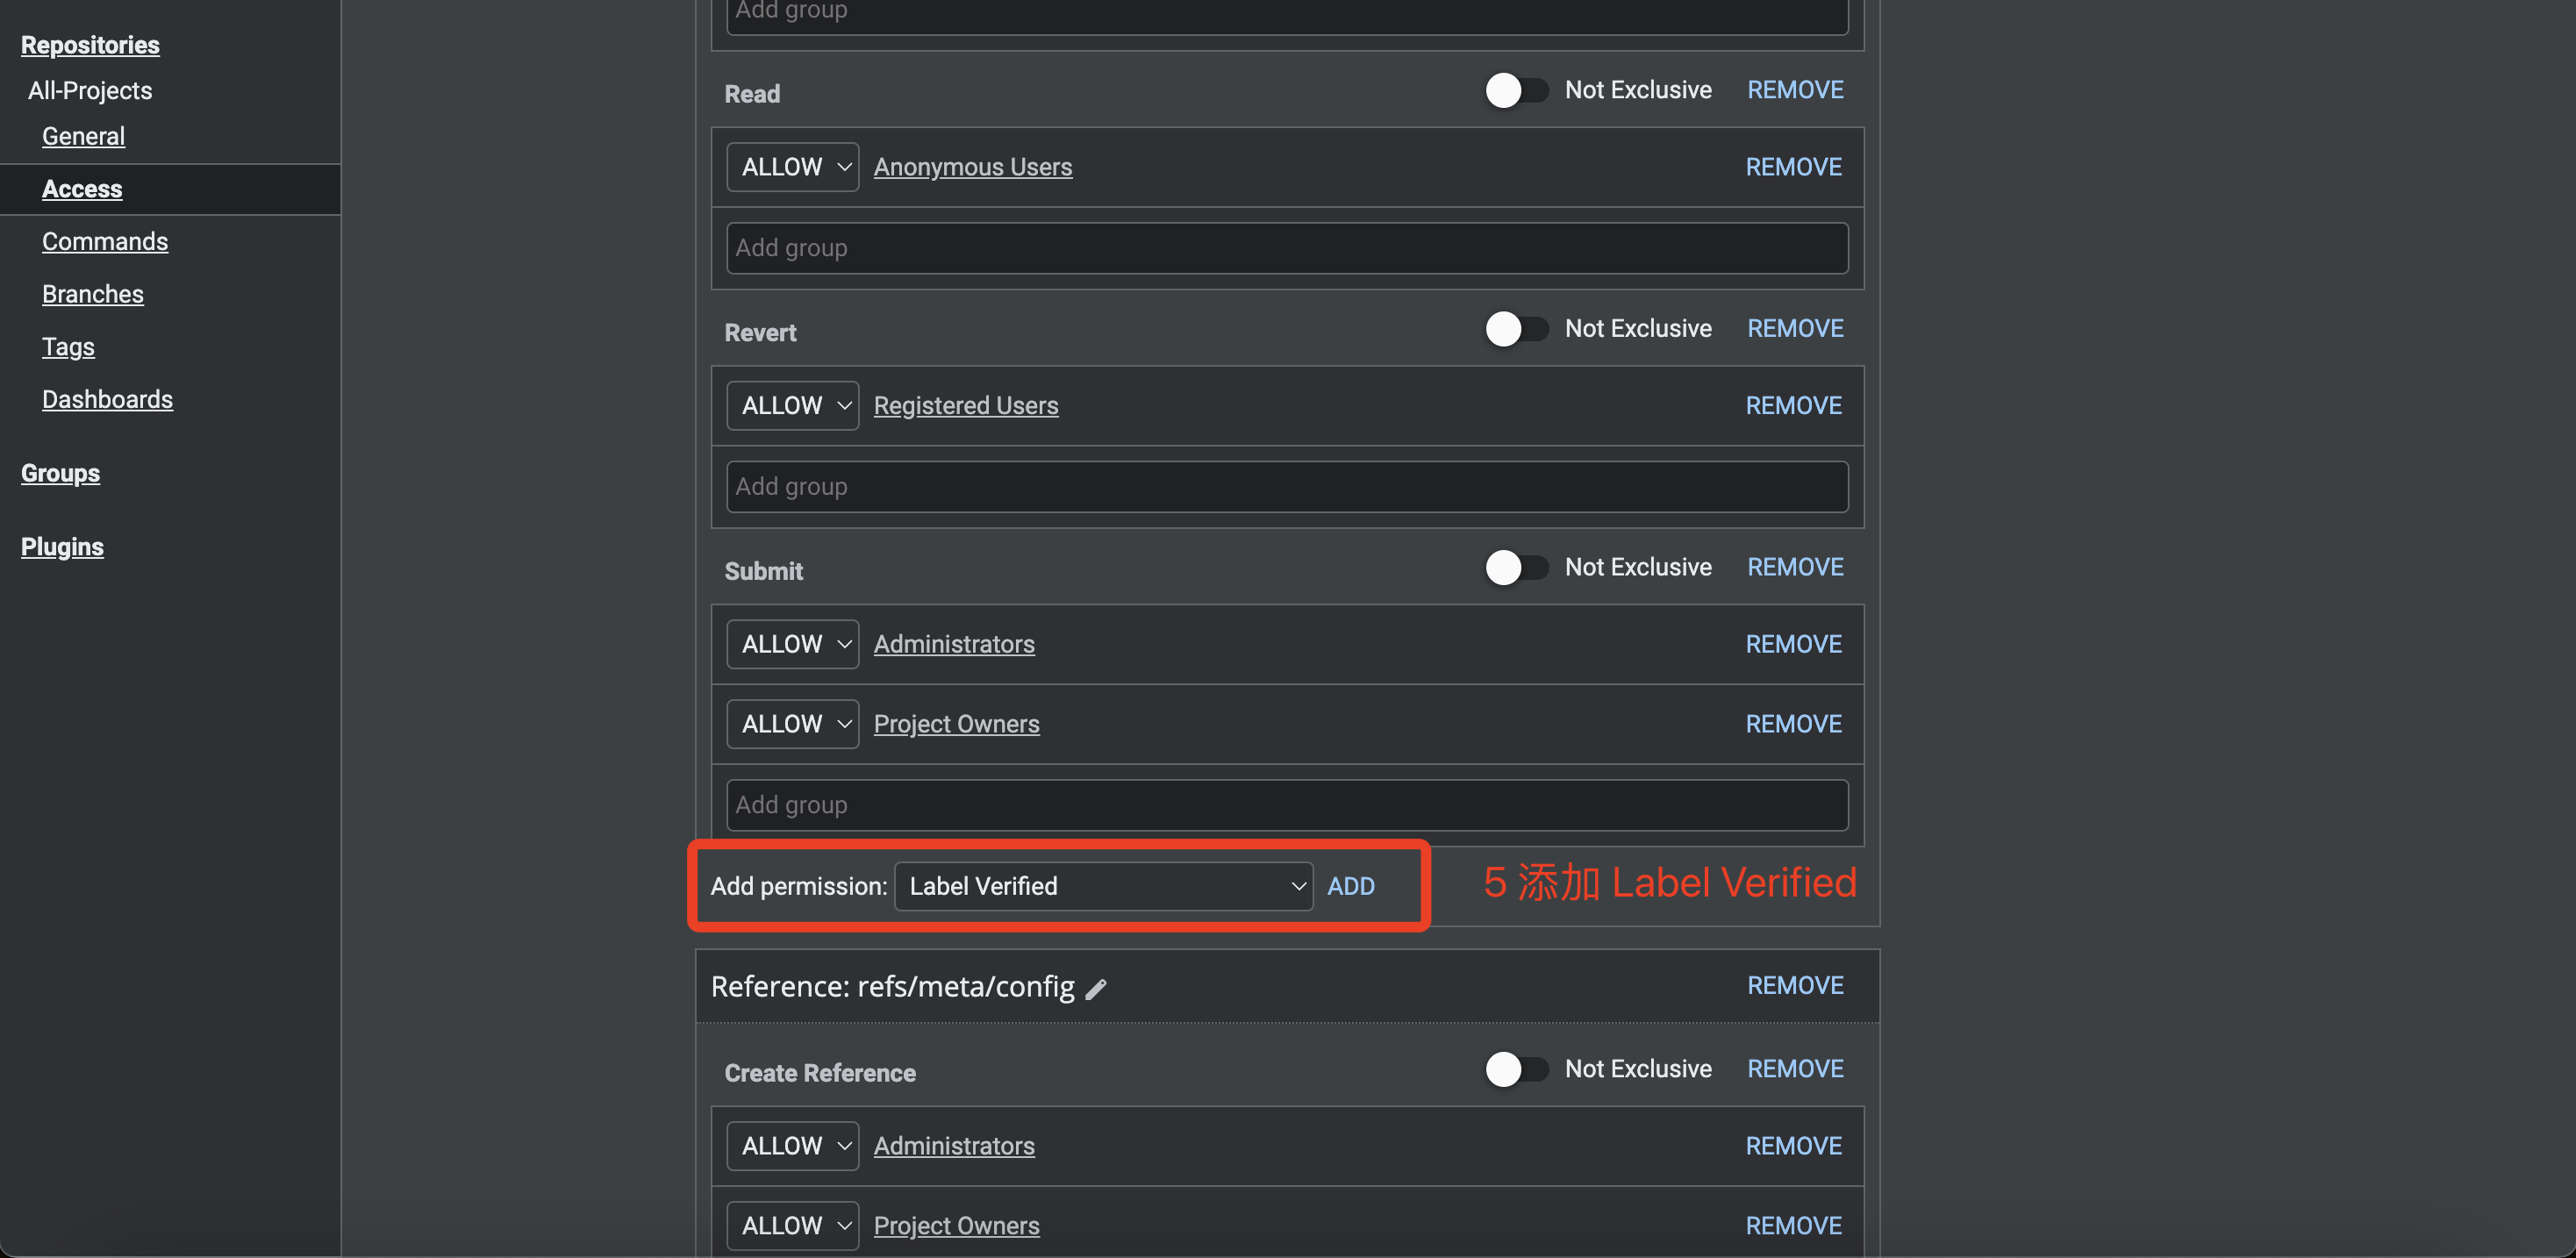Viewport: 2576px width, 1258px height.
Task: Click the pencil edit icon beside refs/meta/config
Action: point(1096,989)
